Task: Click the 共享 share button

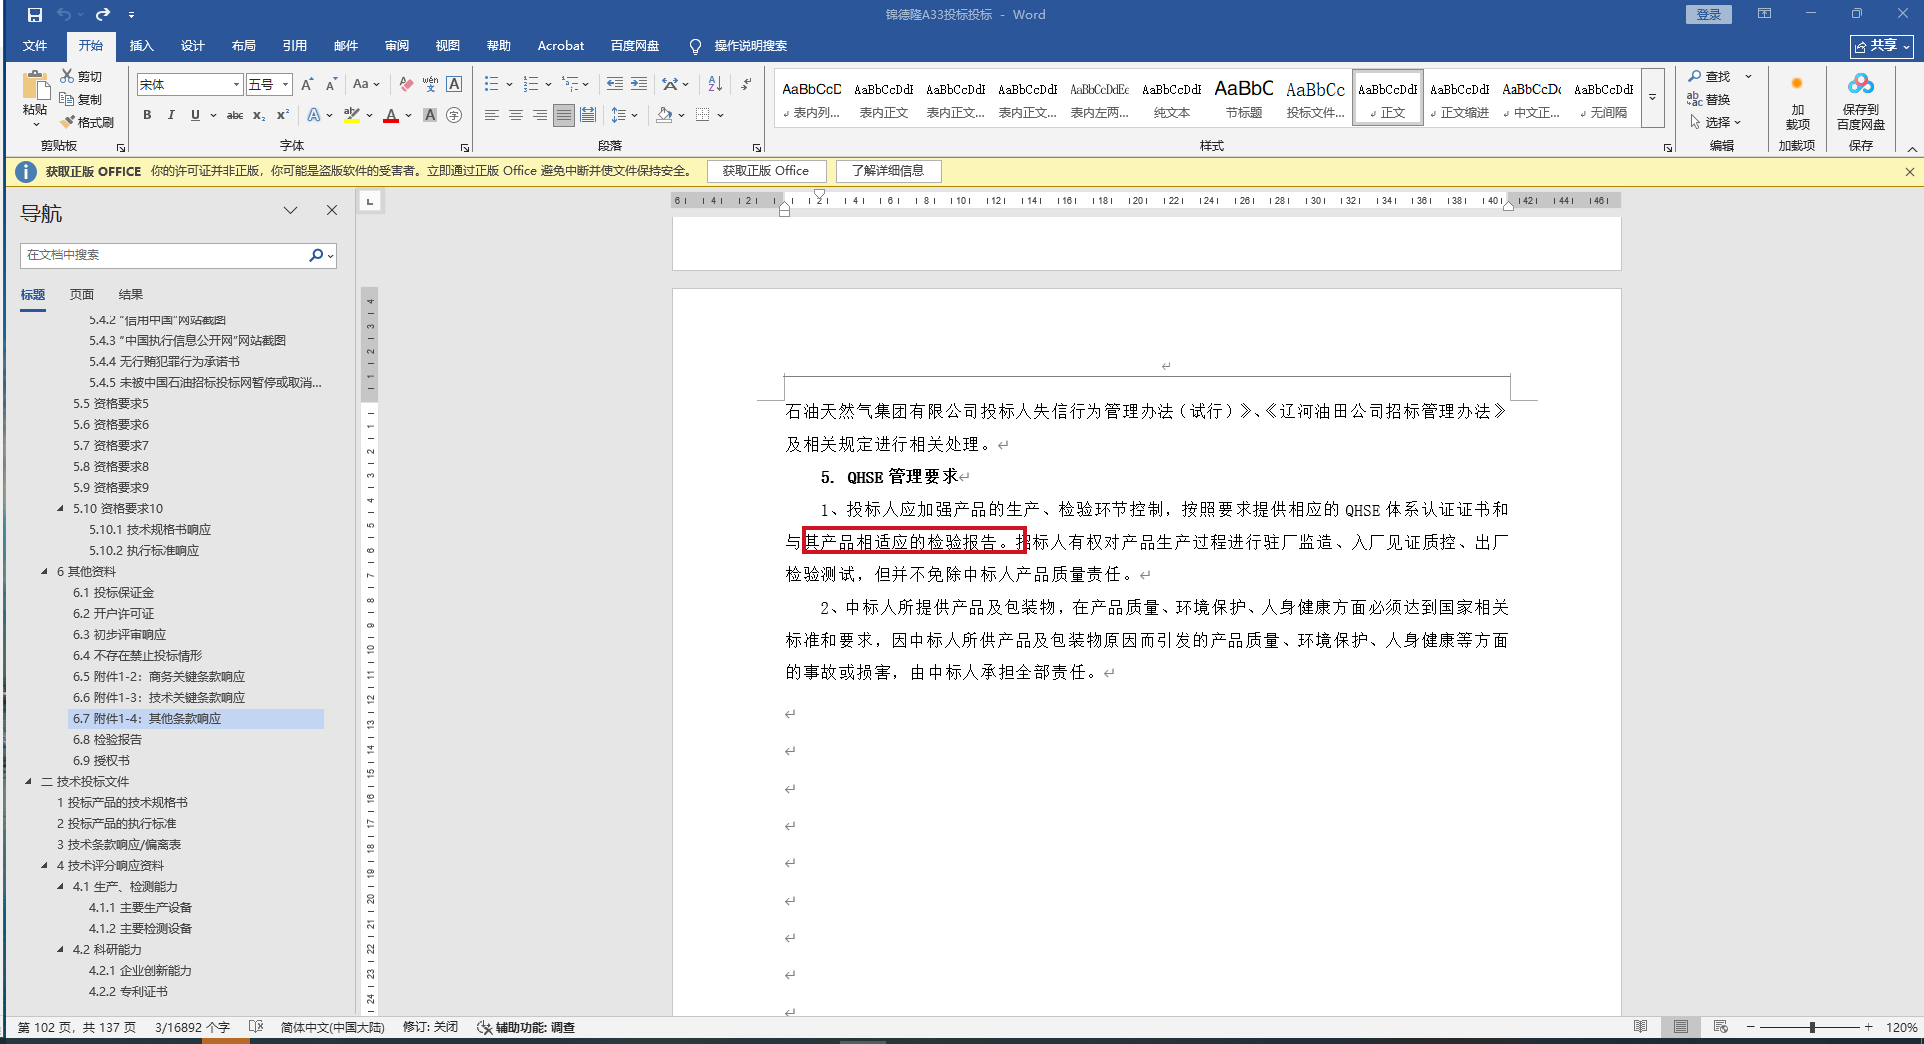Action: 1881,46
